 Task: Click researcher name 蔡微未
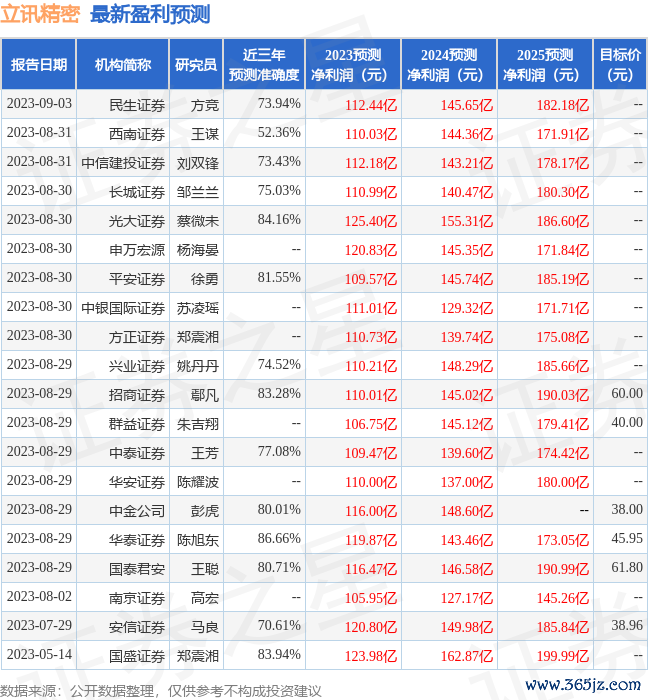pos(198,221)
